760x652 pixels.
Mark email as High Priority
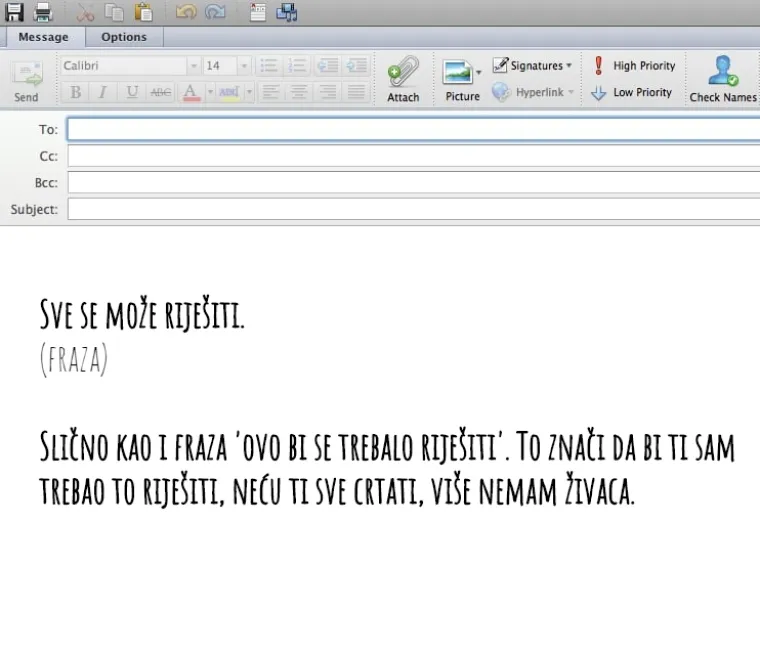(x=633, y=66)
